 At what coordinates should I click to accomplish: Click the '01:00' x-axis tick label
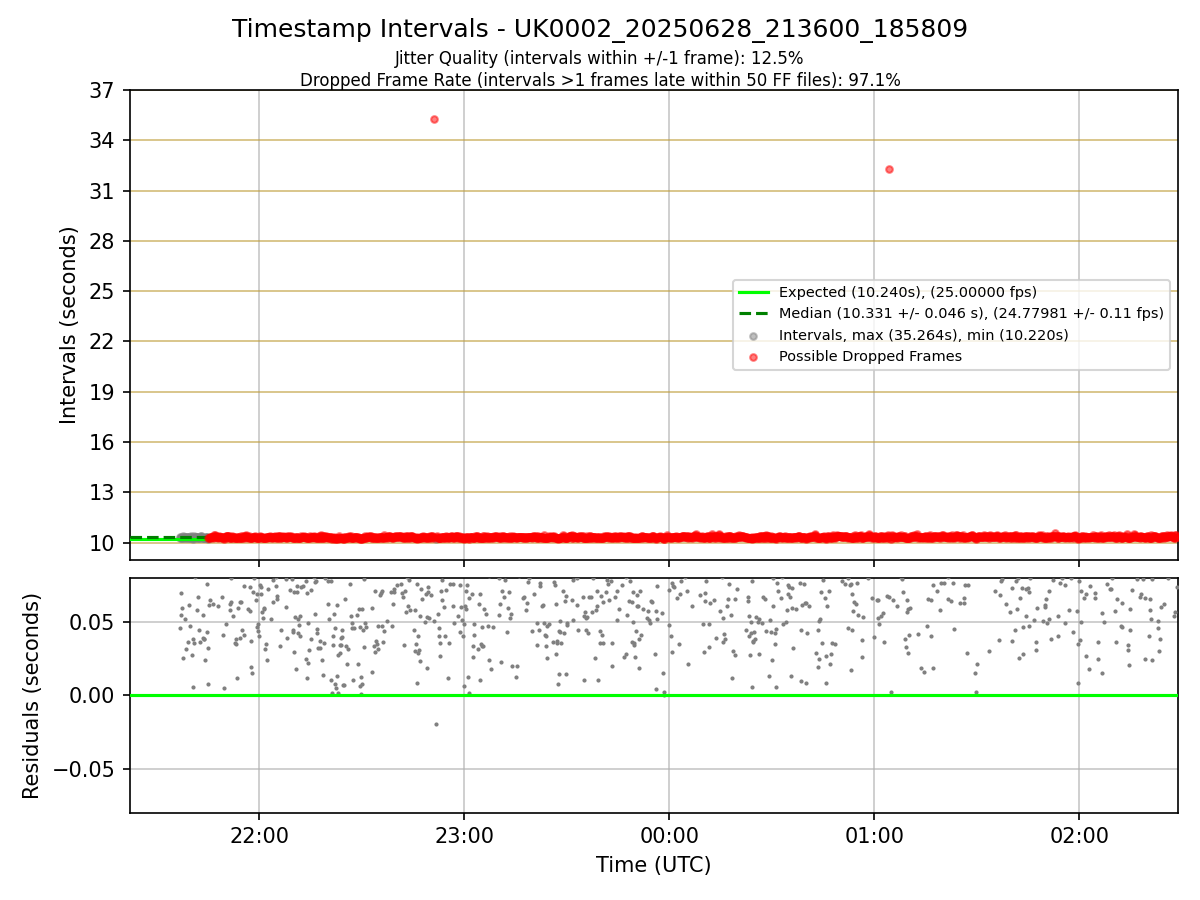coord(874,836)
